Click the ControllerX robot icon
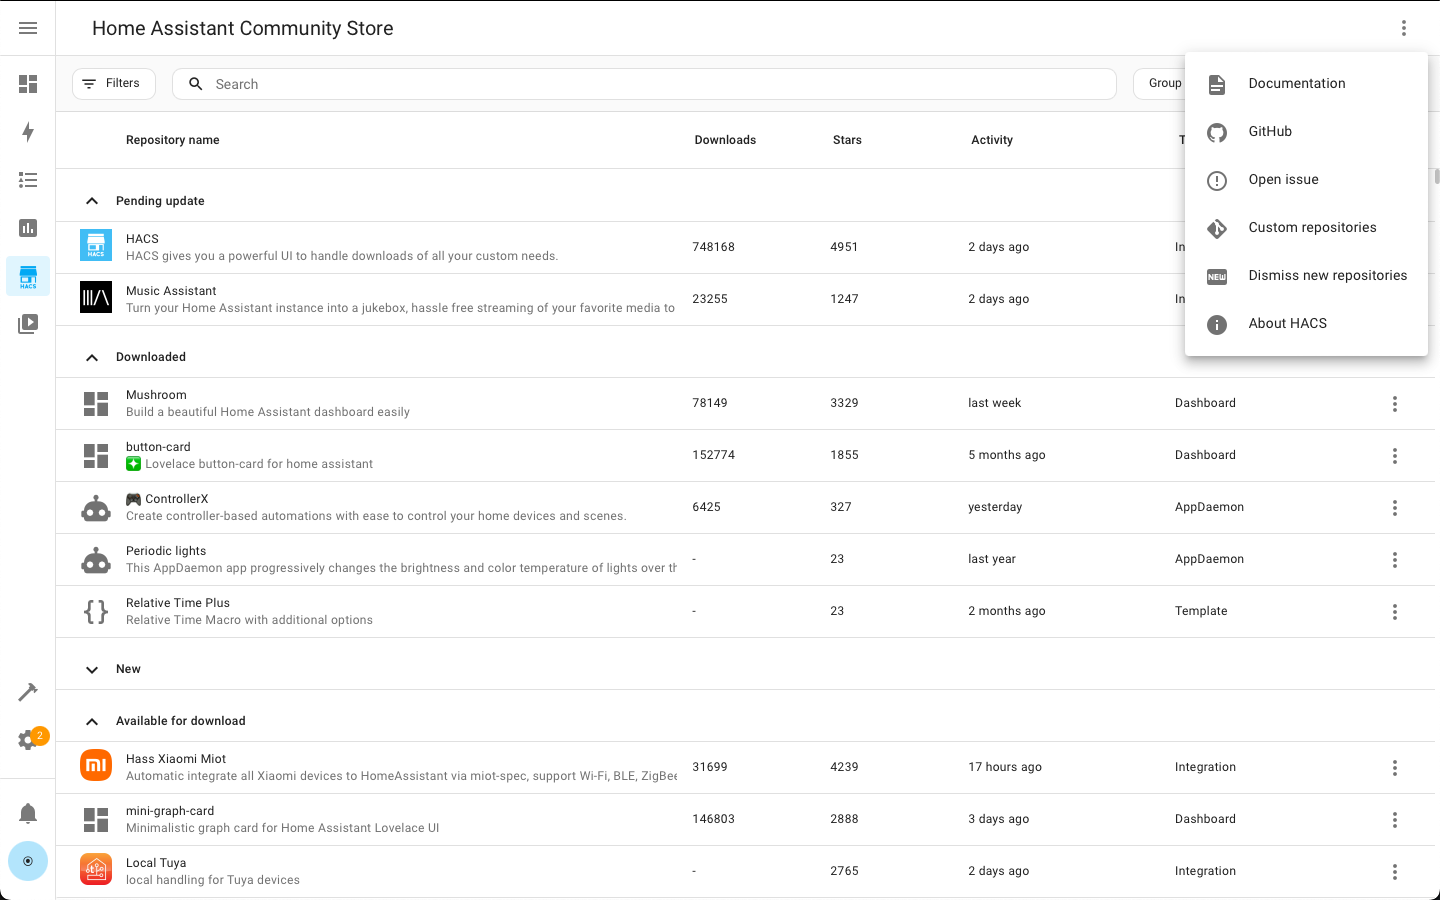This screenshot has height=900, width=1440. 96,508
